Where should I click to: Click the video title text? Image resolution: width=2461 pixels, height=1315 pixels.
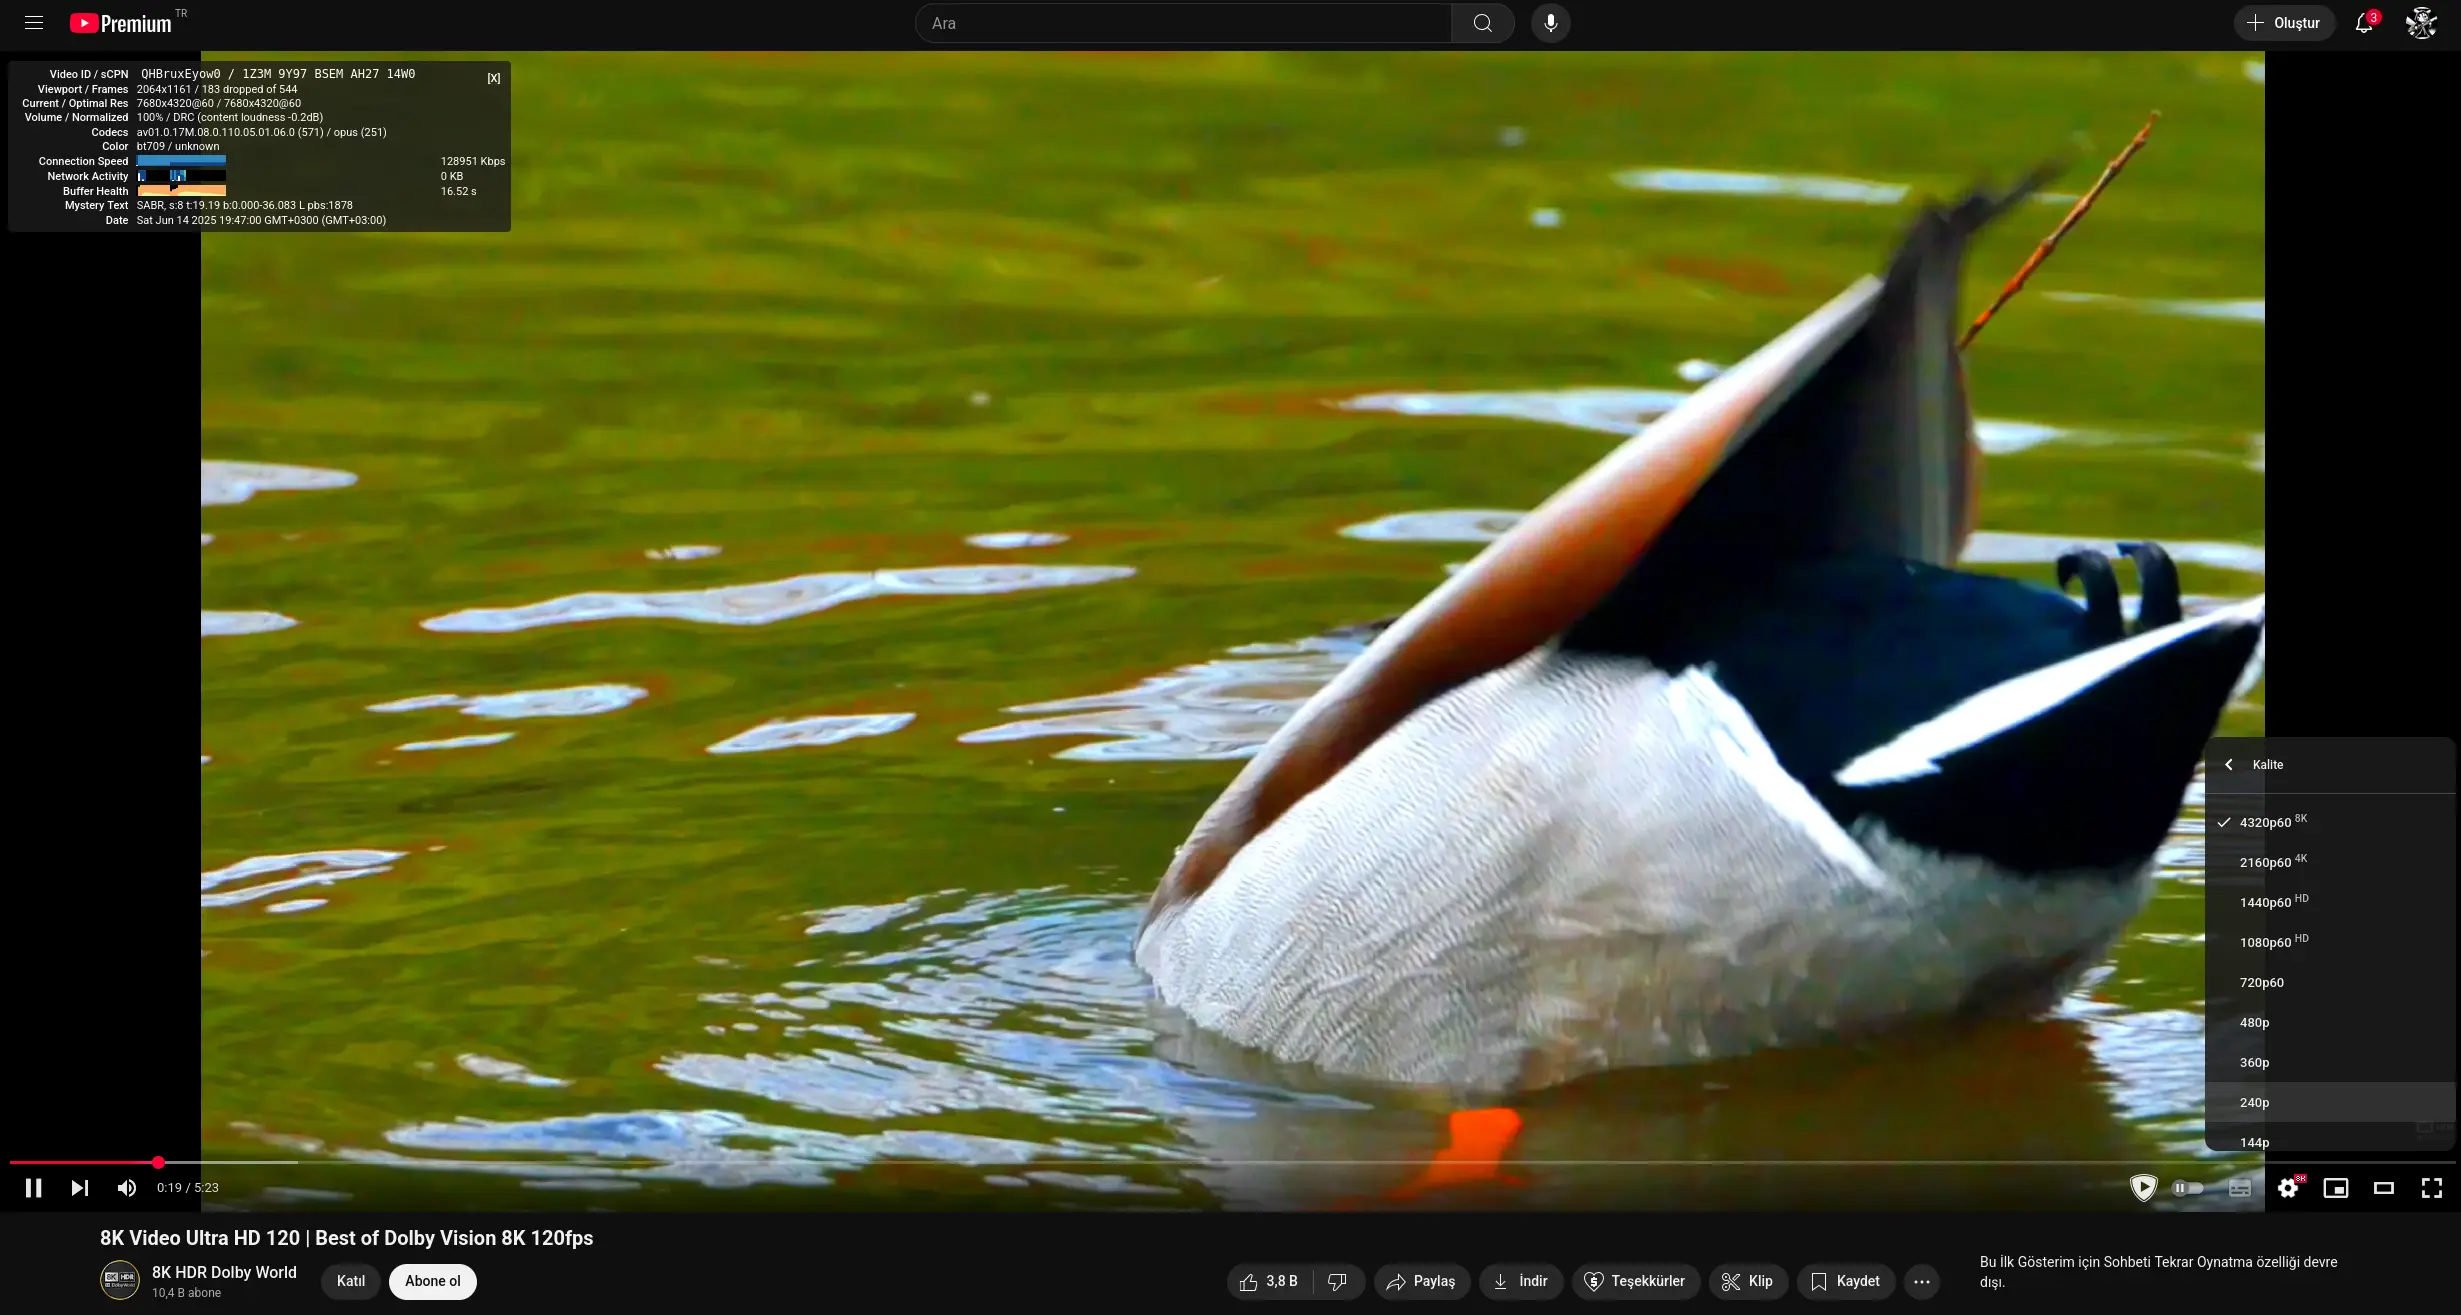(x=347, y=1238)
